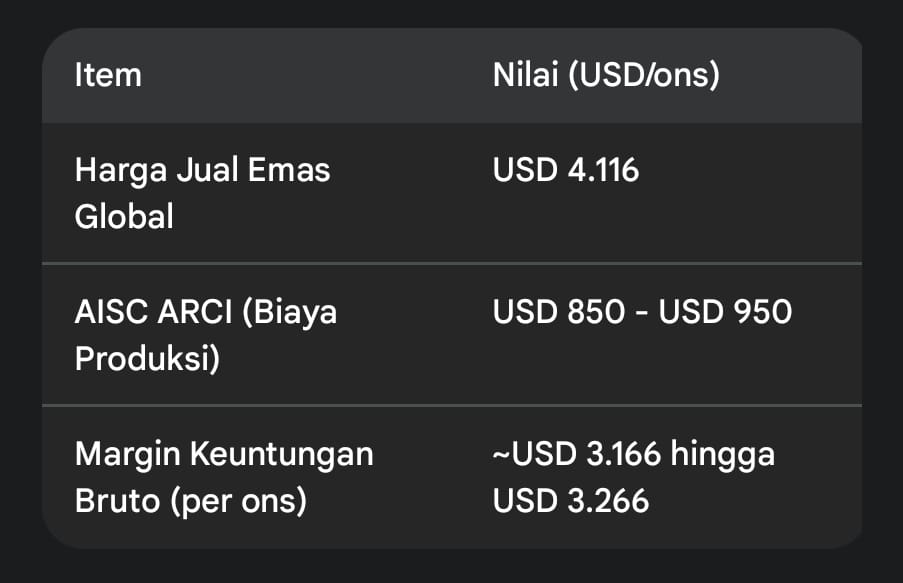This screenshot has width=903, height=583.
Task: Click the "Item" column header
Action: click(108, 75)
